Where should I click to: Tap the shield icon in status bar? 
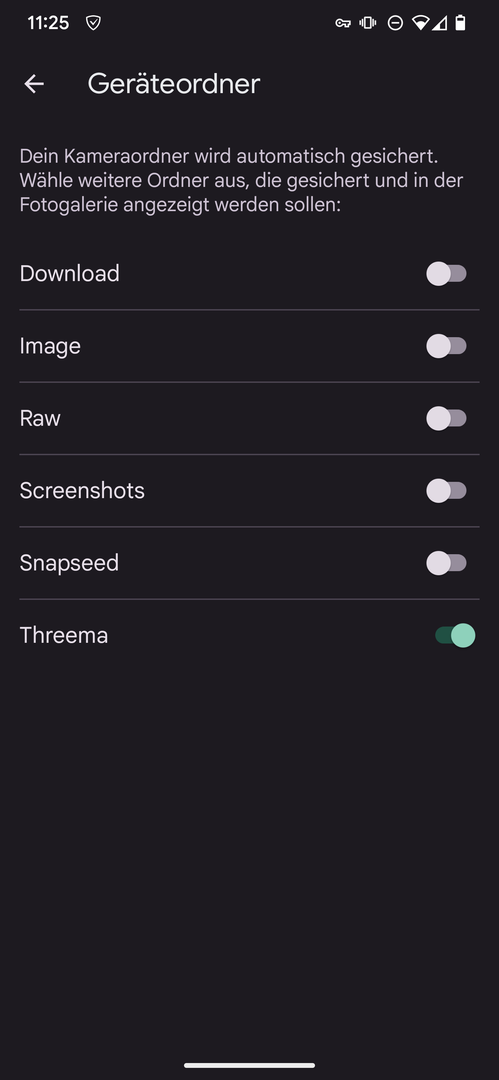click(93, 23)
